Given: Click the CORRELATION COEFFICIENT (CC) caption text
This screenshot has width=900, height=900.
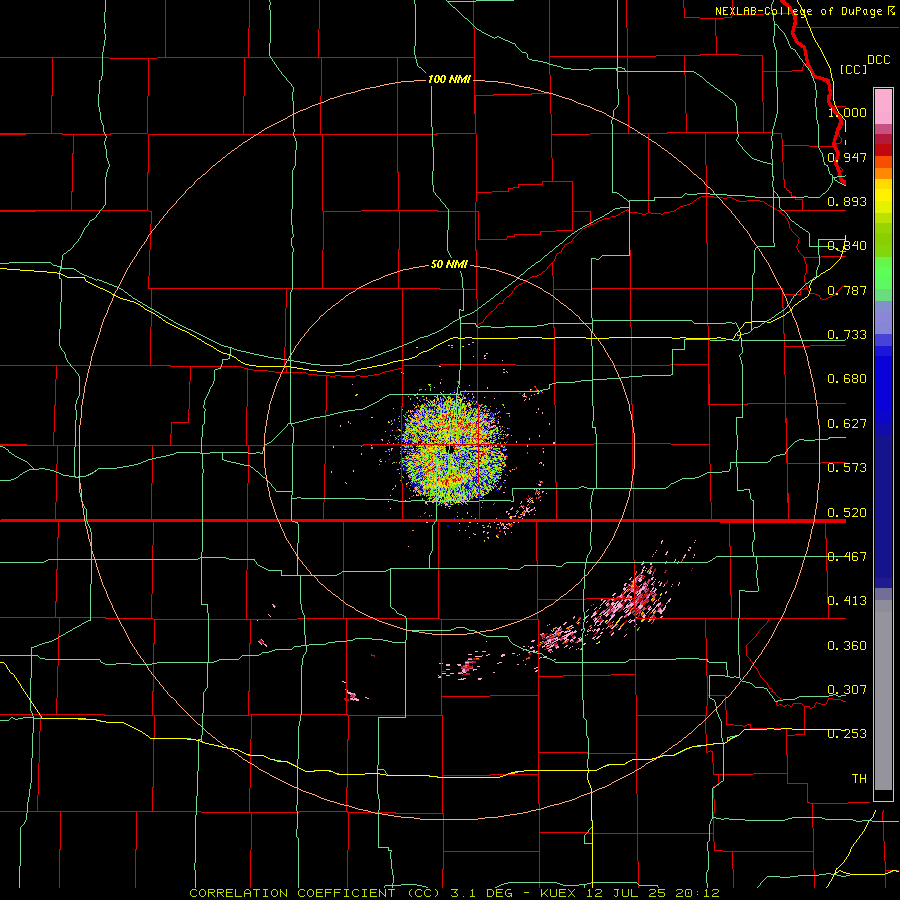Looking at the screenshot, I should (x=315, y=893).
